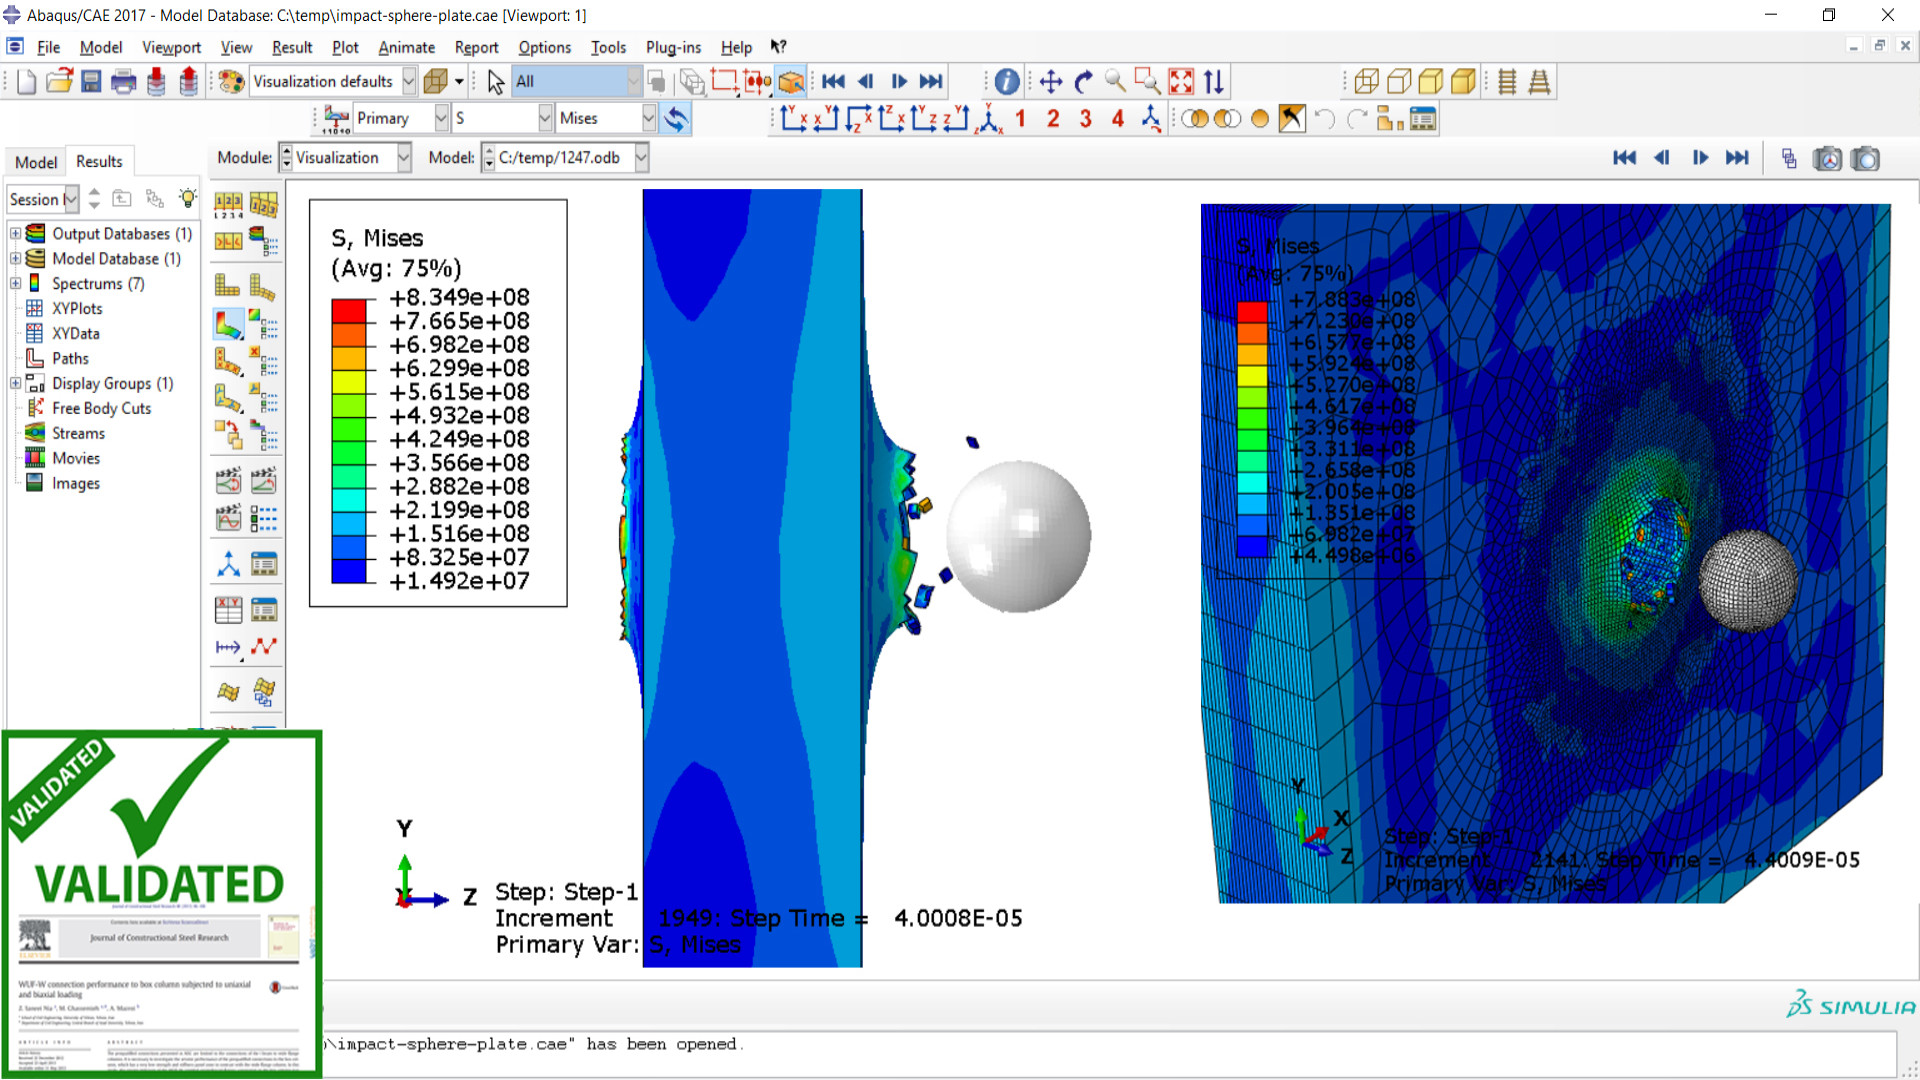Viewport: 1920px width, 1080px height.
Task: Click the Field Output dialog icon
Action: pyautogui.click(x=336, y=119)
